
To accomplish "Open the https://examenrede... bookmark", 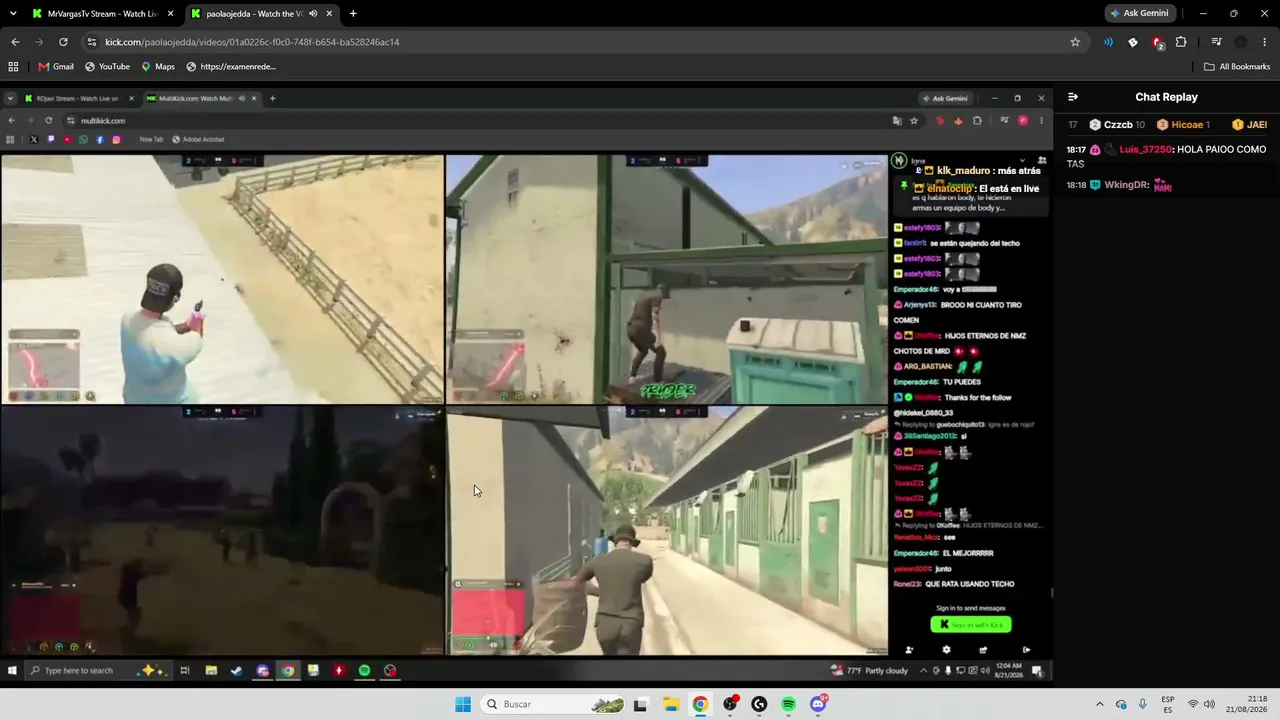I will point(231,67).
